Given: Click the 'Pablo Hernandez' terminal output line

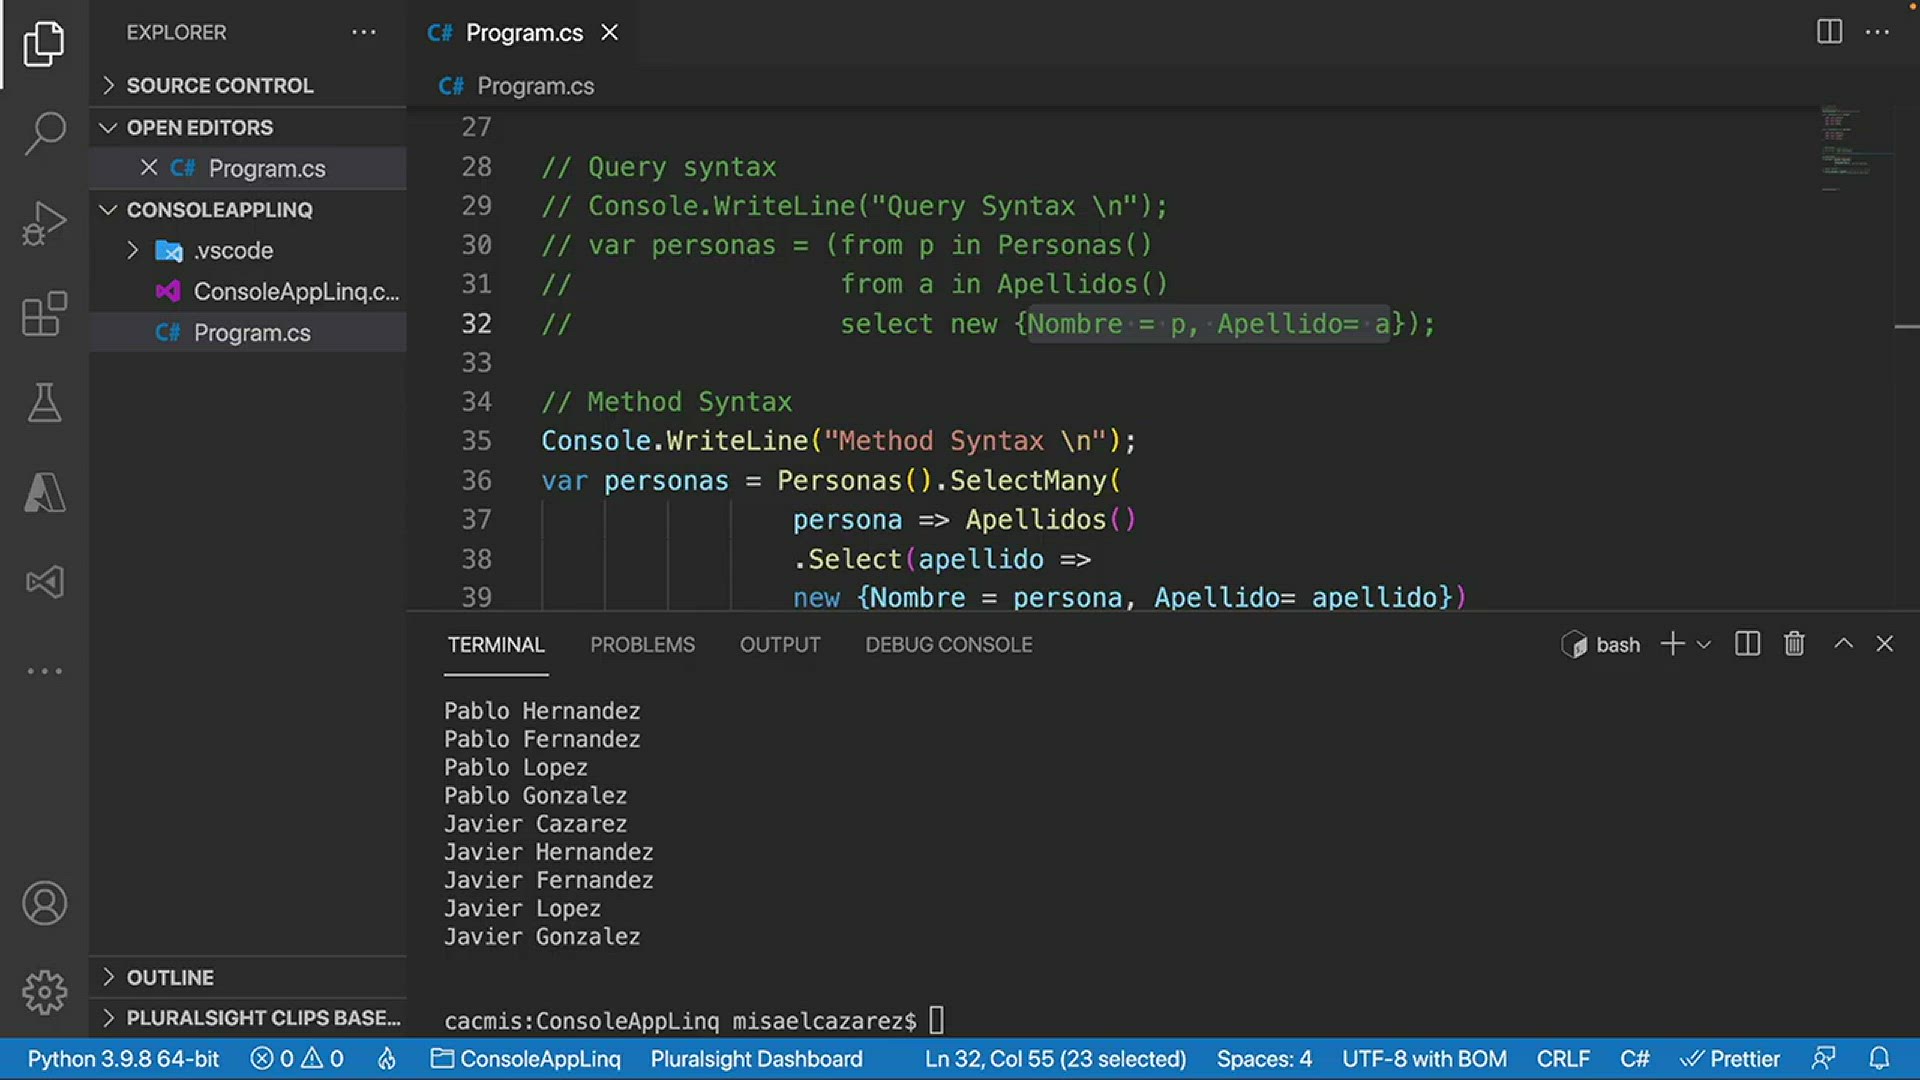Looking at the screenshot, I should click(542, 711).
